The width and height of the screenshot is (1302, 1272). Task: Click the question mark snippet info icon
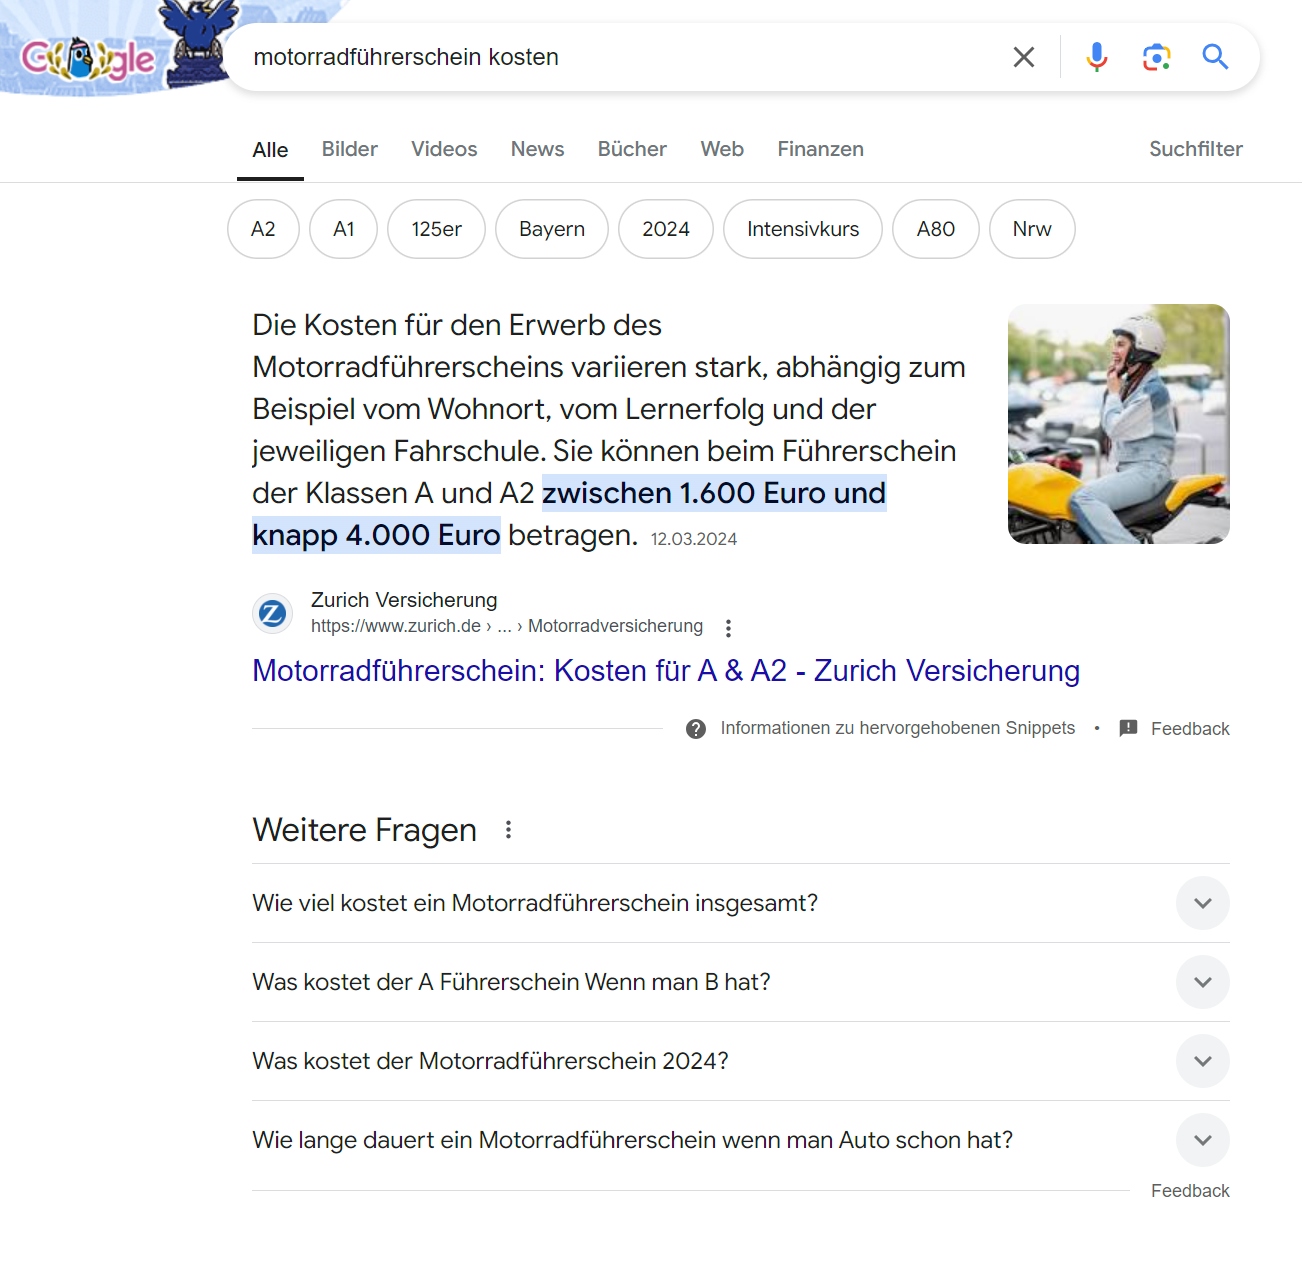click(x=696, y=729)
